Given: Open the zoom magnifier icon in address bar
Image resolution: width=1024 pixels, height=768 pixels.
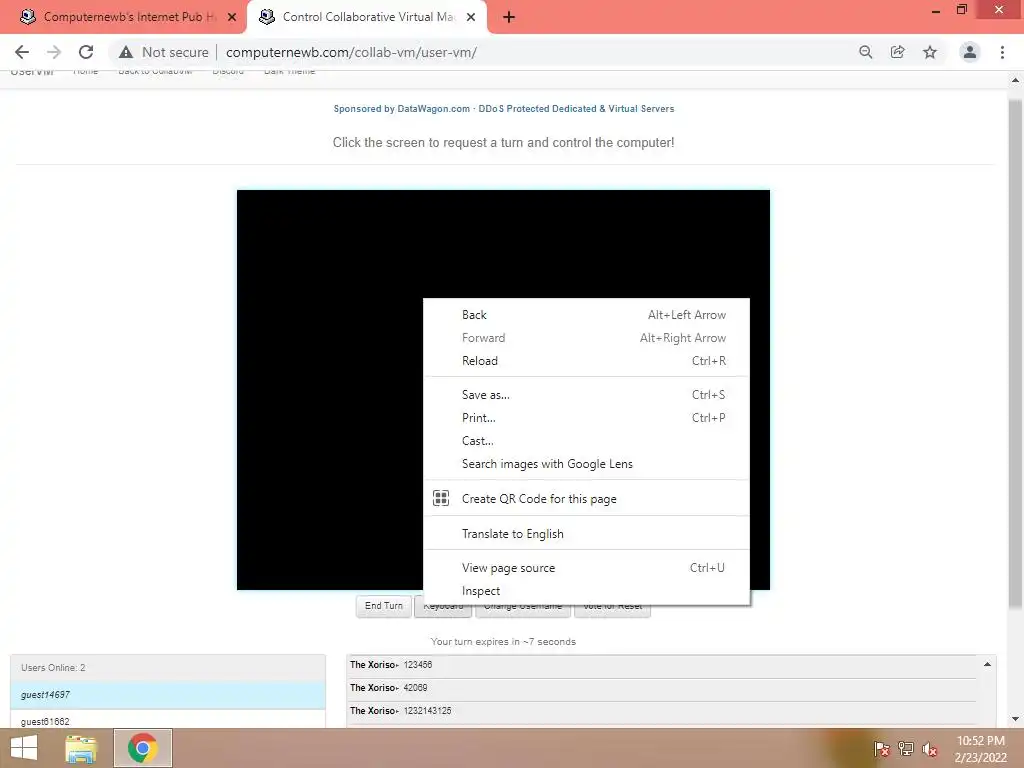Looking at the screenshot, I should click(865, 52).
